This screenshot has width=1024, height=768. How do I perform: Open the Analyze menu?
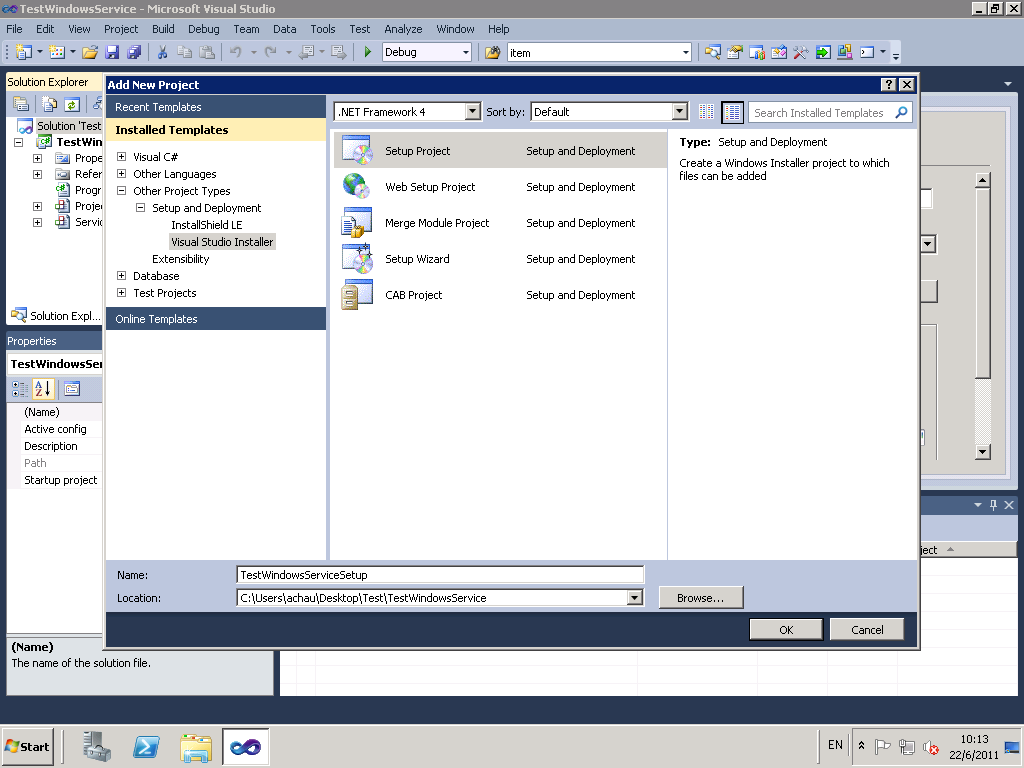coord(403,29)
